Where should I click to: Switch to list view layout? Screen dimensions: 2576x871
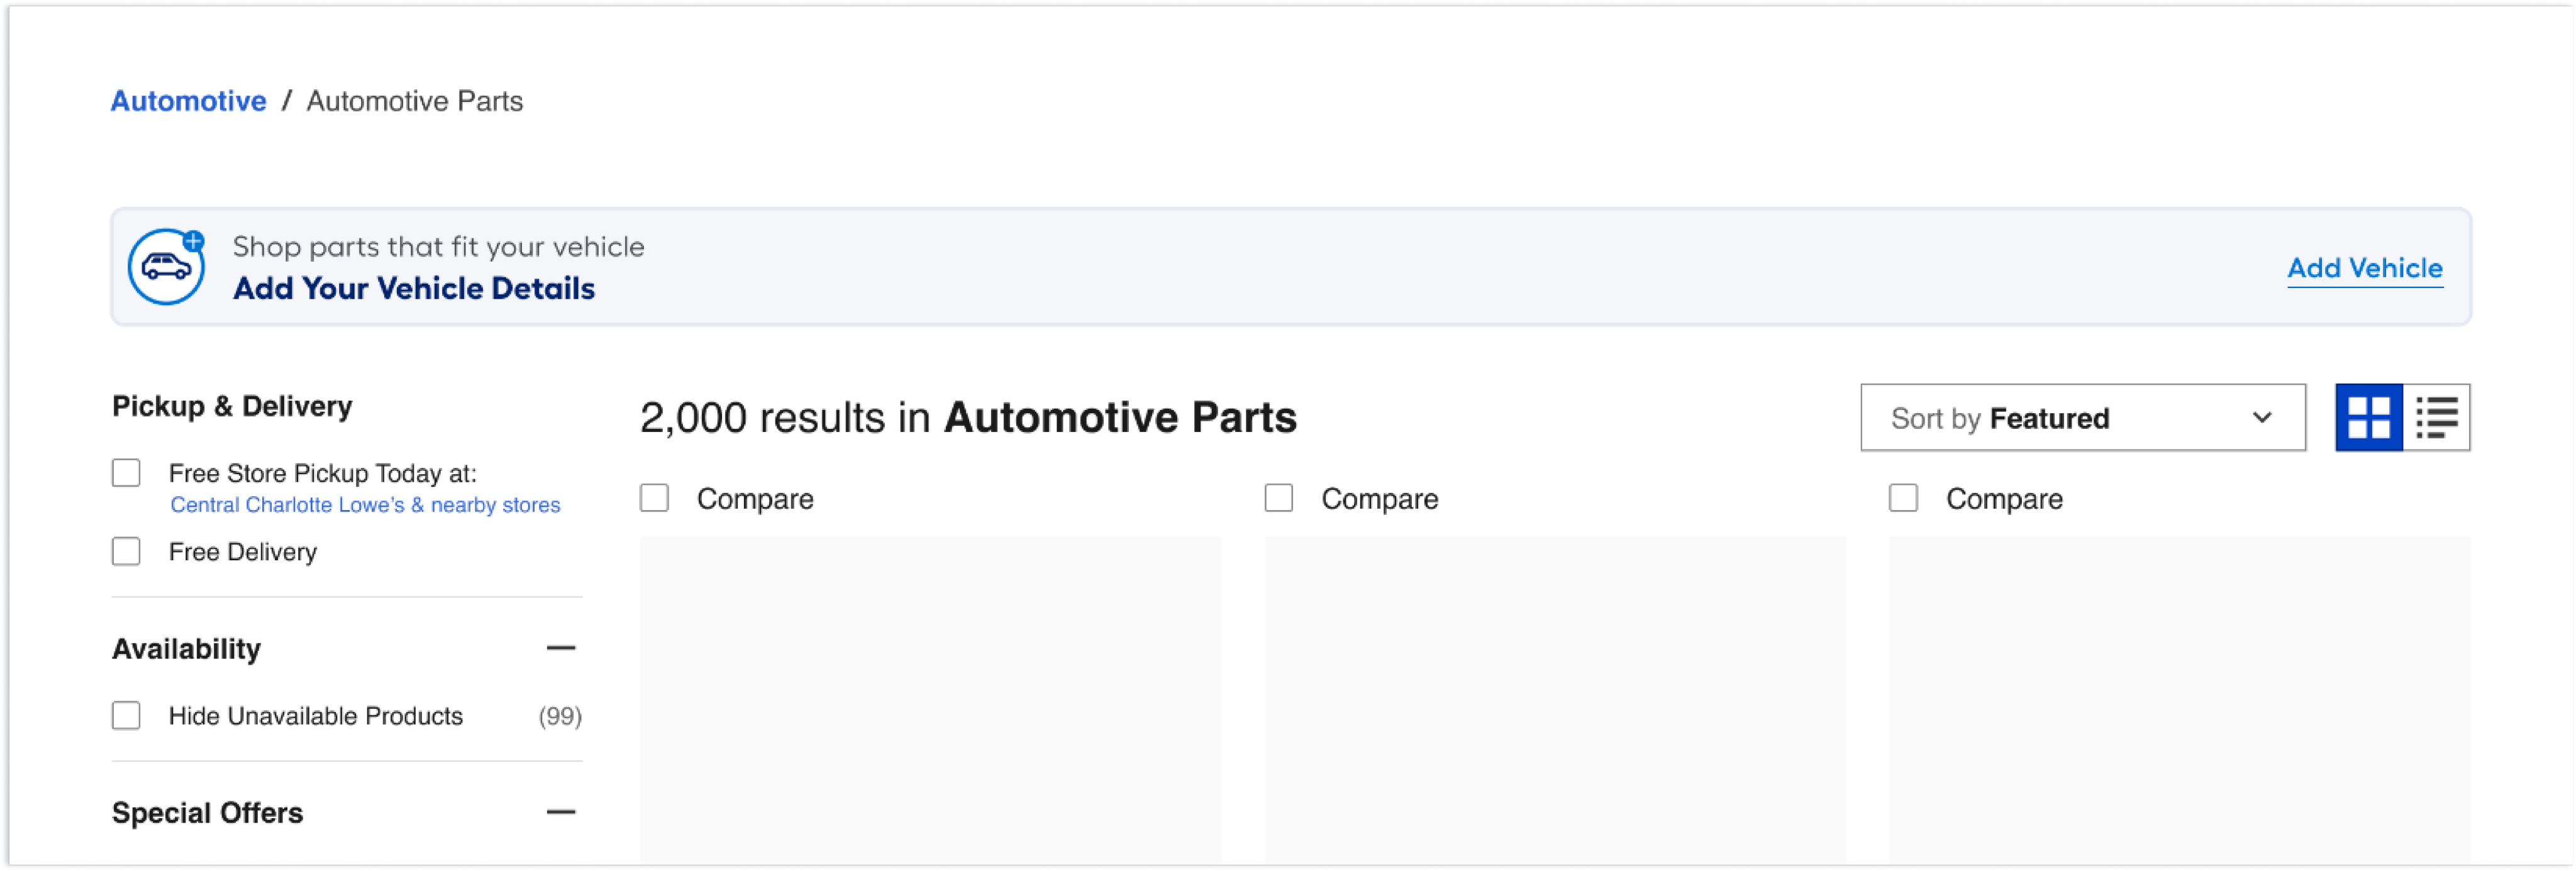coord(2436,418)
